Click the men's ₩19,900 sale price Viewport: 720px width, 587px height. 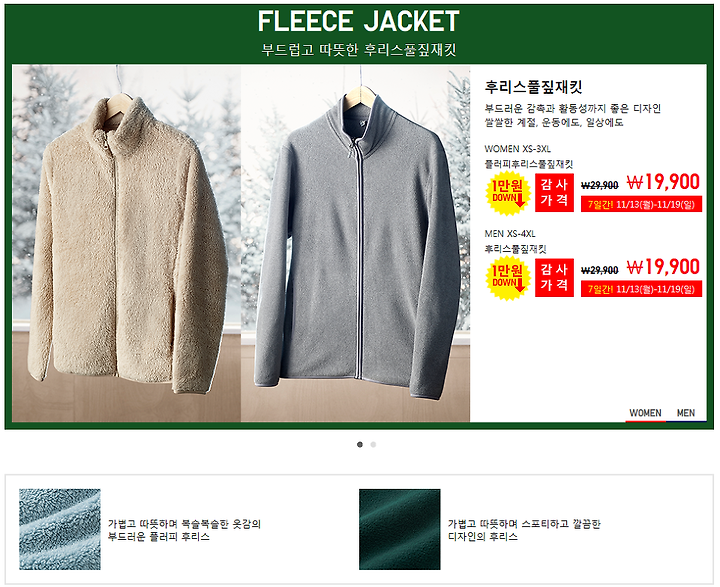pyautogui.click(x=663, y=267)
